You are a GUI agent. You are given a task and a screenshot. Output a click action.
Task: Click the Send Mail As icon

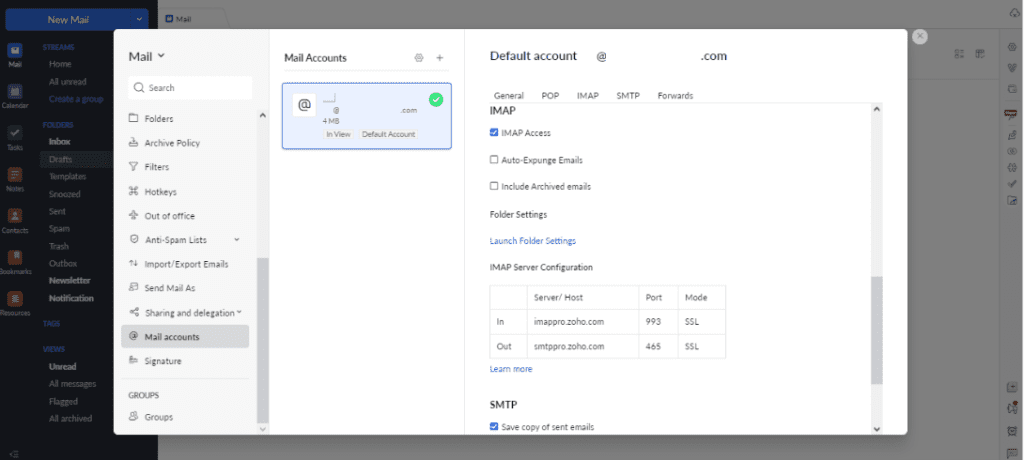coord(133,288)
